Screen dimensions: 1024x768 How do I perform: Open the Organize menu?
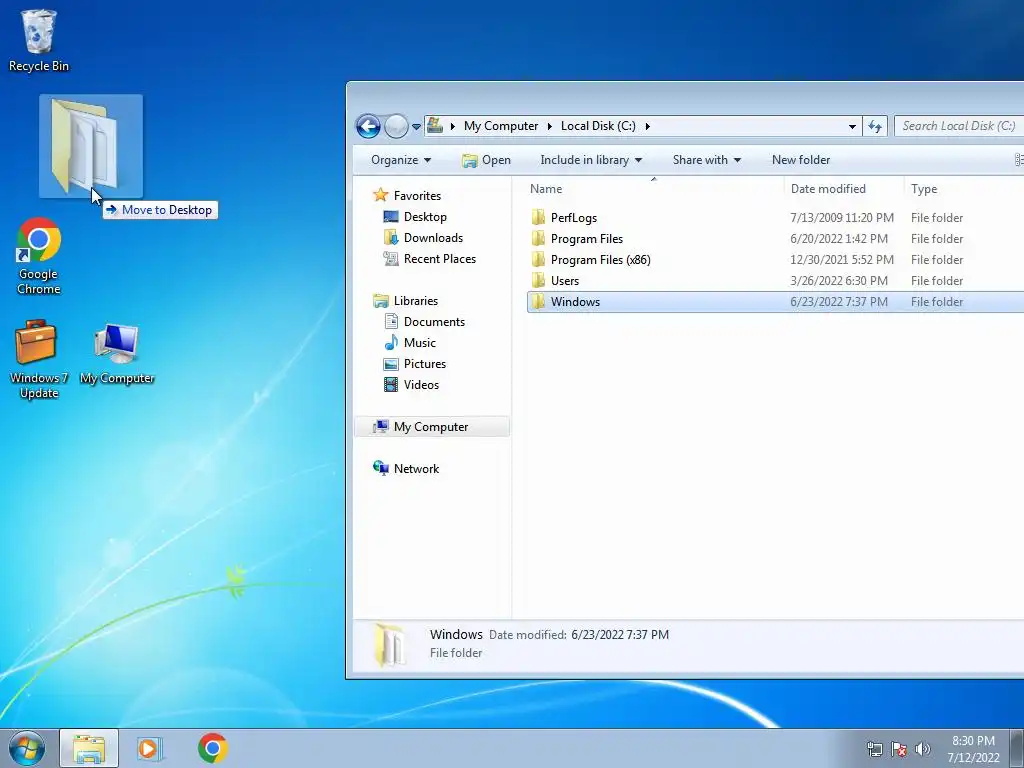(x=401, y=160)
